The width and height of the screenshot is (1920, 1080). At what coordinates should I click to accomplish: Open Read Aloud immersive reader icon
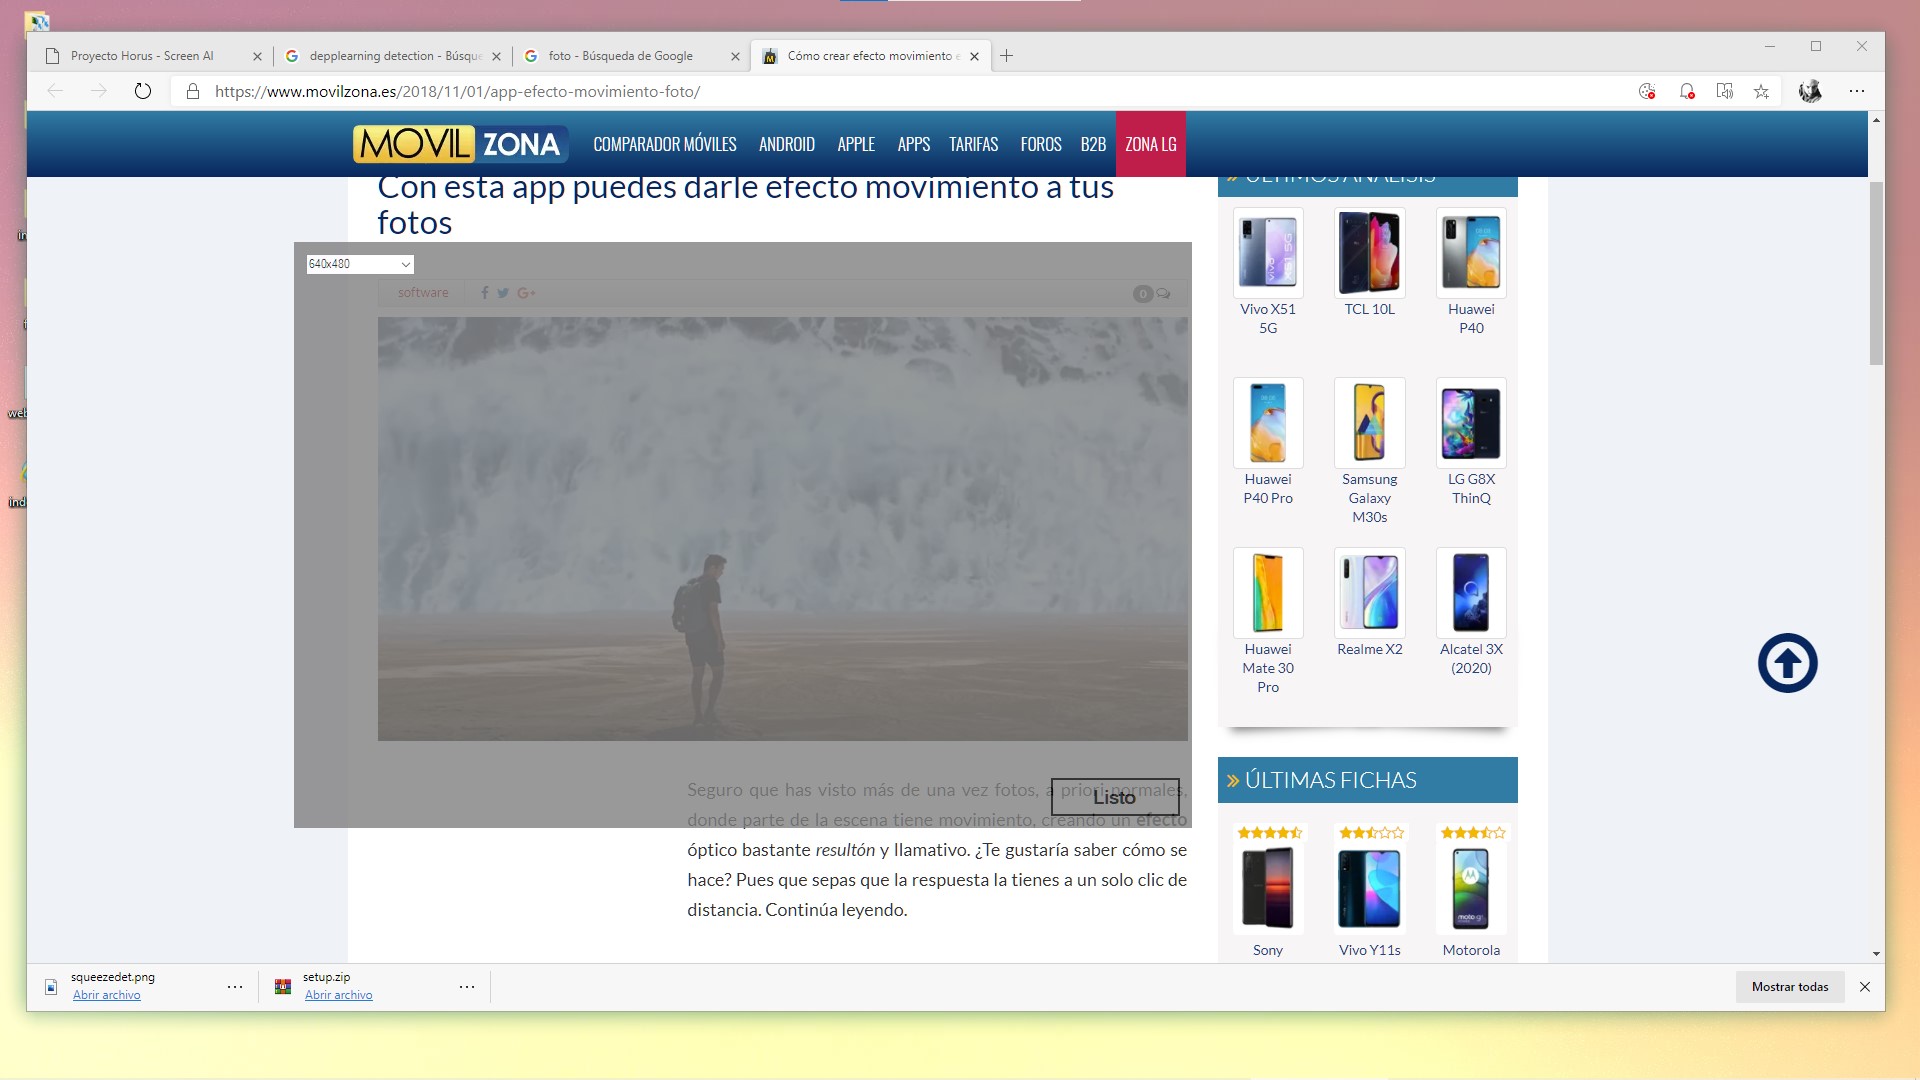tap(1725, 91)
